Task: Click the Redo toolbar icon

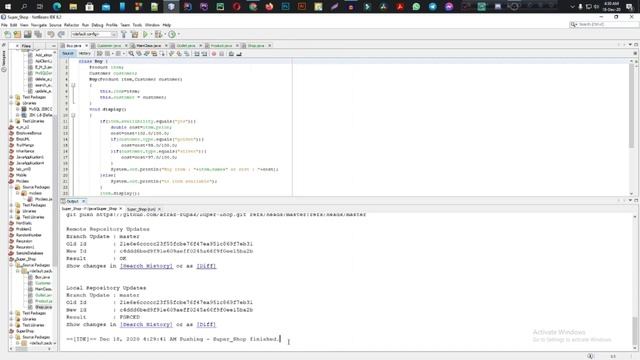Action: point(61,35)
